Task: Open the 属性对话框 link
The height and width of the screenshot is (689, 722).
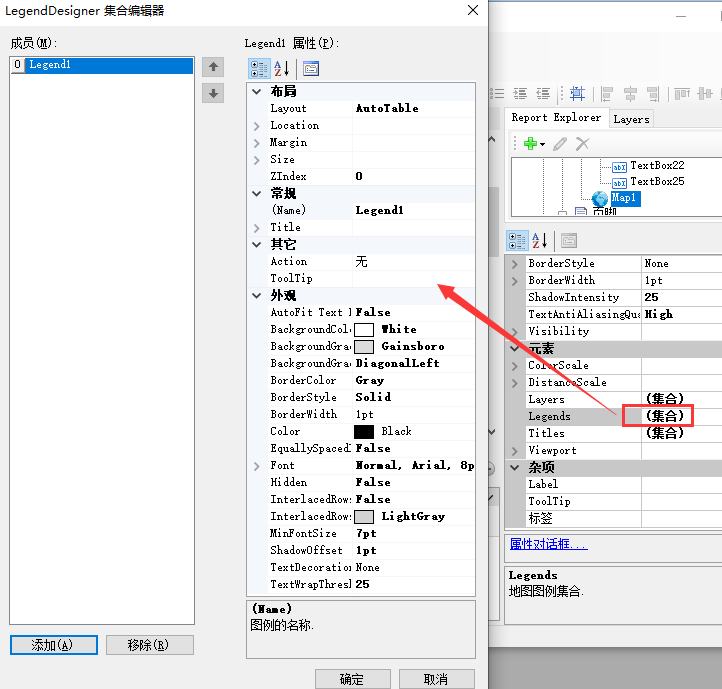Action: pyautogui.click(x=548, y=544)
